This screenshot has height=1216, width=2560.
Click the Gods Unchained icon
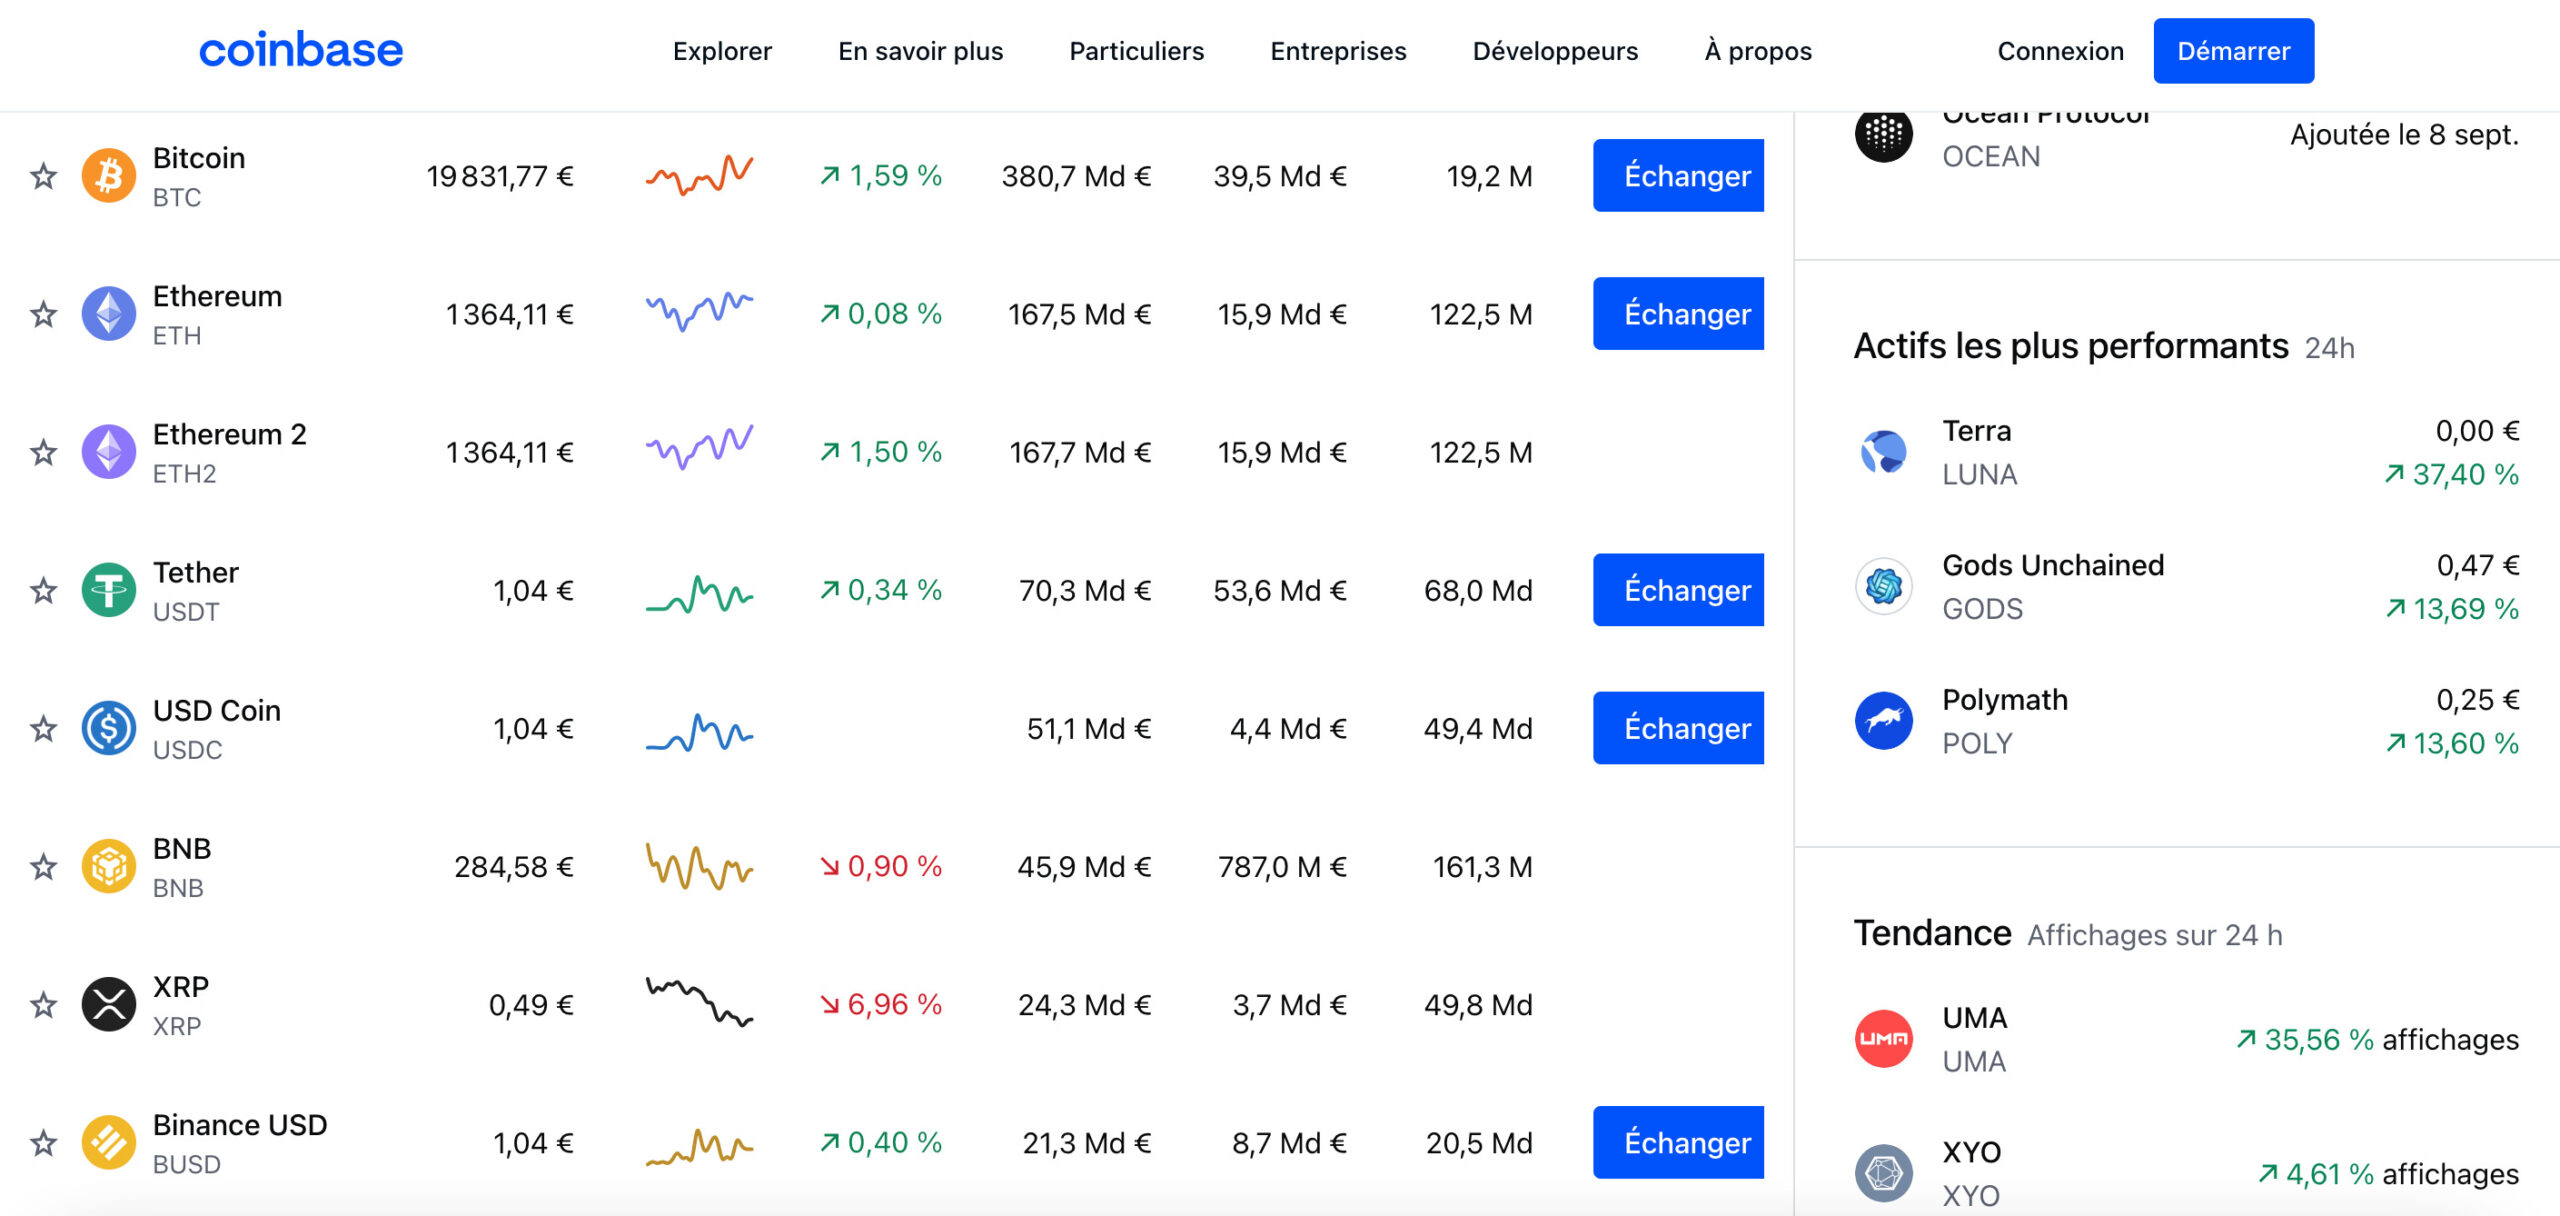(x=1884, y=586)
